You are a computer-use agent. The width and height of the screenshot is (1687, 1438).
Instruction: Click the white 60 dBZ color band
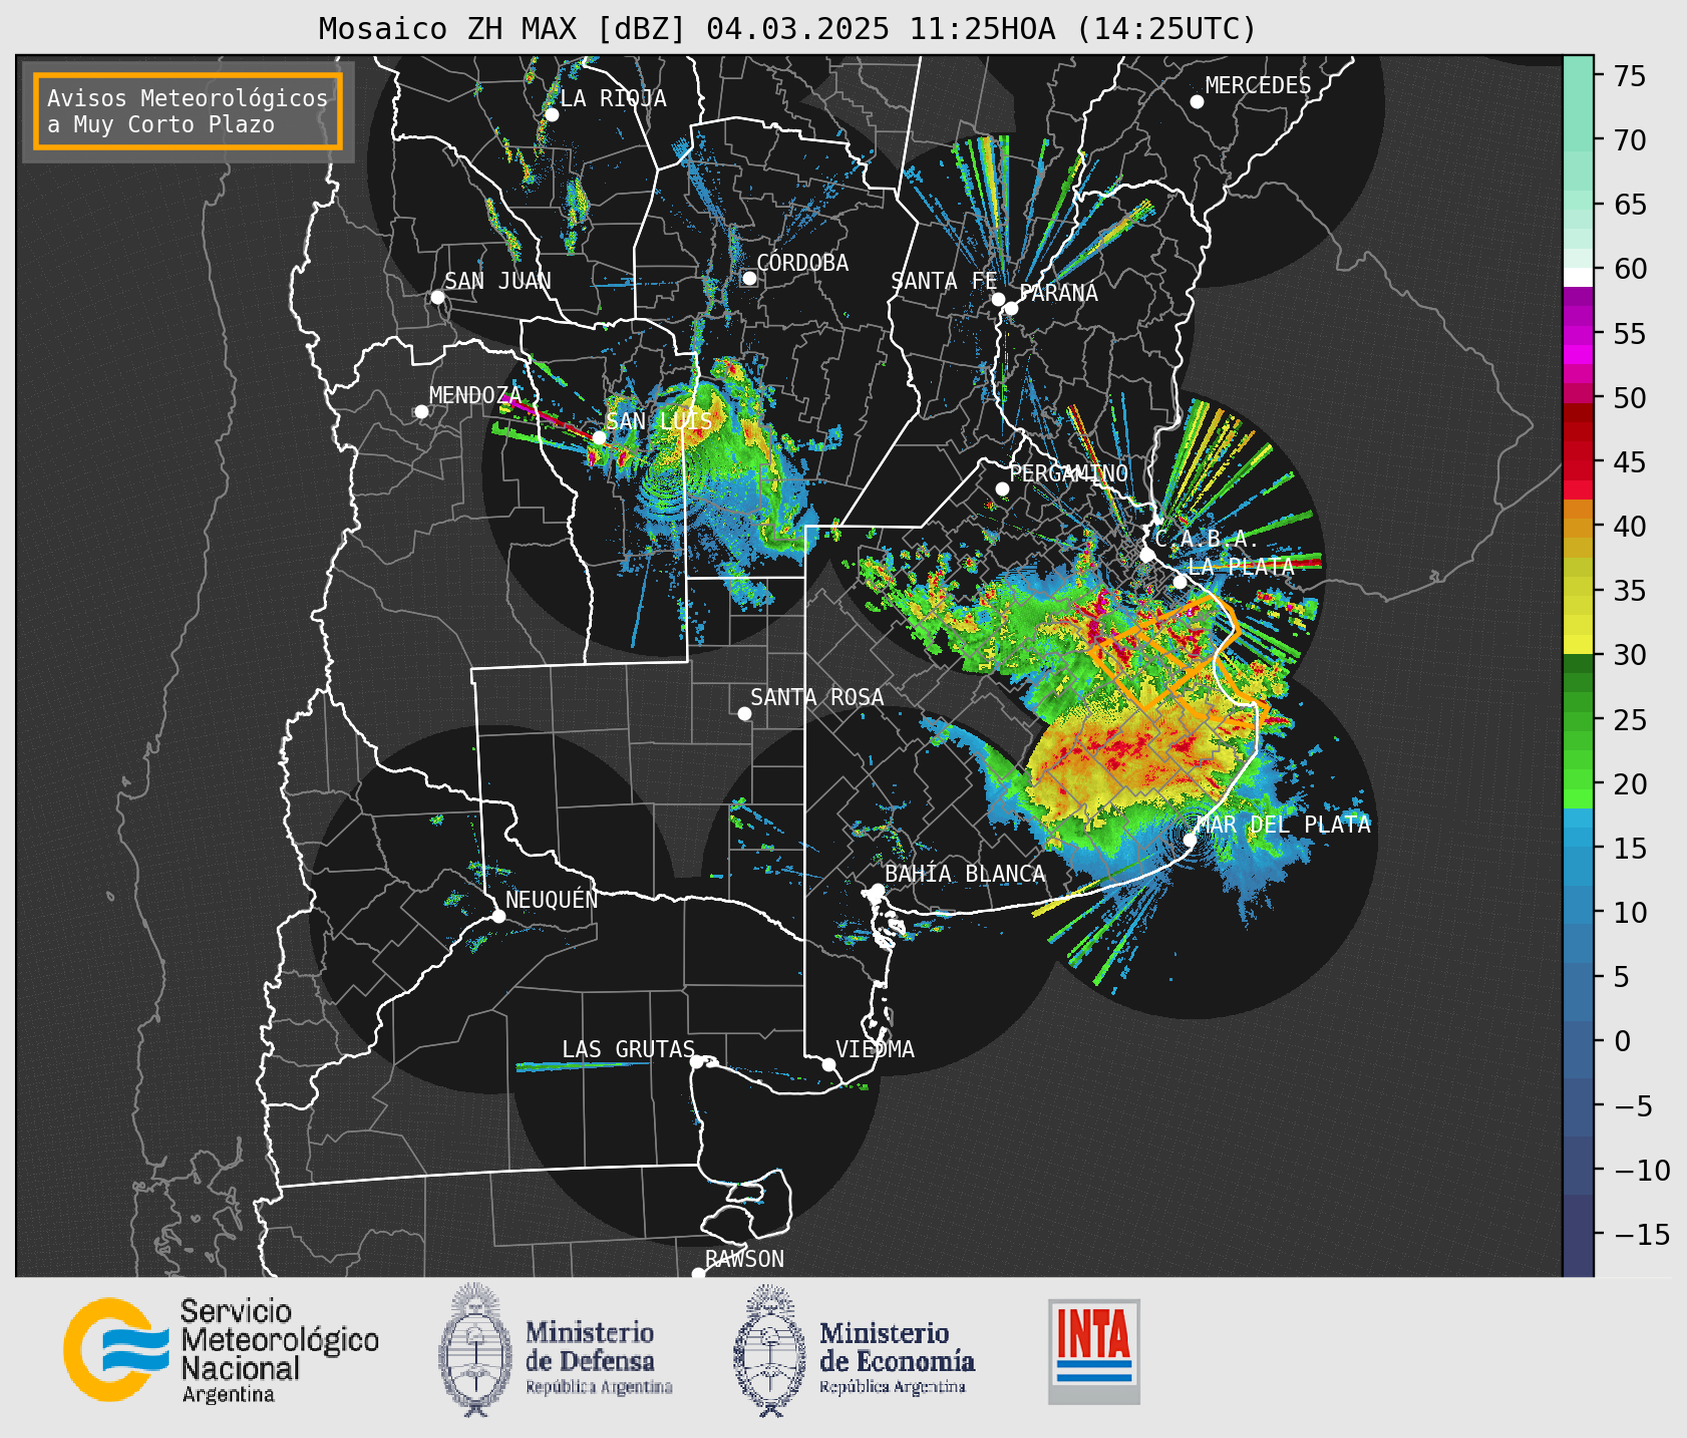point(1578,277)
